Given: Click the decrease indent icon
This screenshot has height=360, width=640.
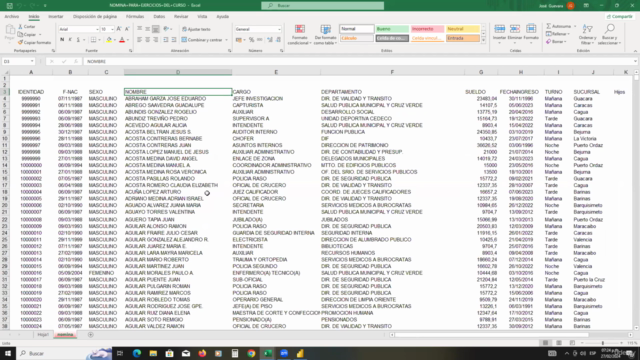Looking at the screenshot, I should tap(166, 40).
